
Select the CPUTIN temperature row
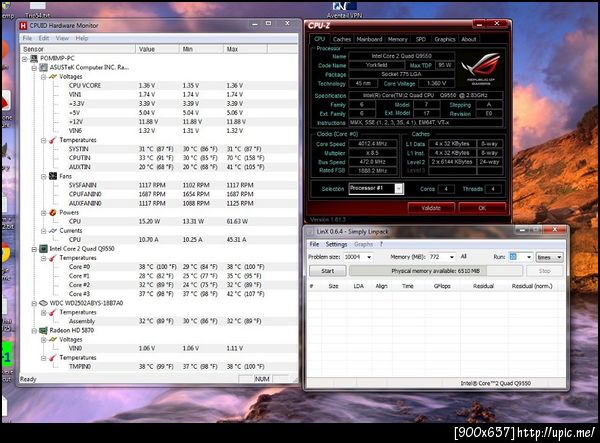159,158
